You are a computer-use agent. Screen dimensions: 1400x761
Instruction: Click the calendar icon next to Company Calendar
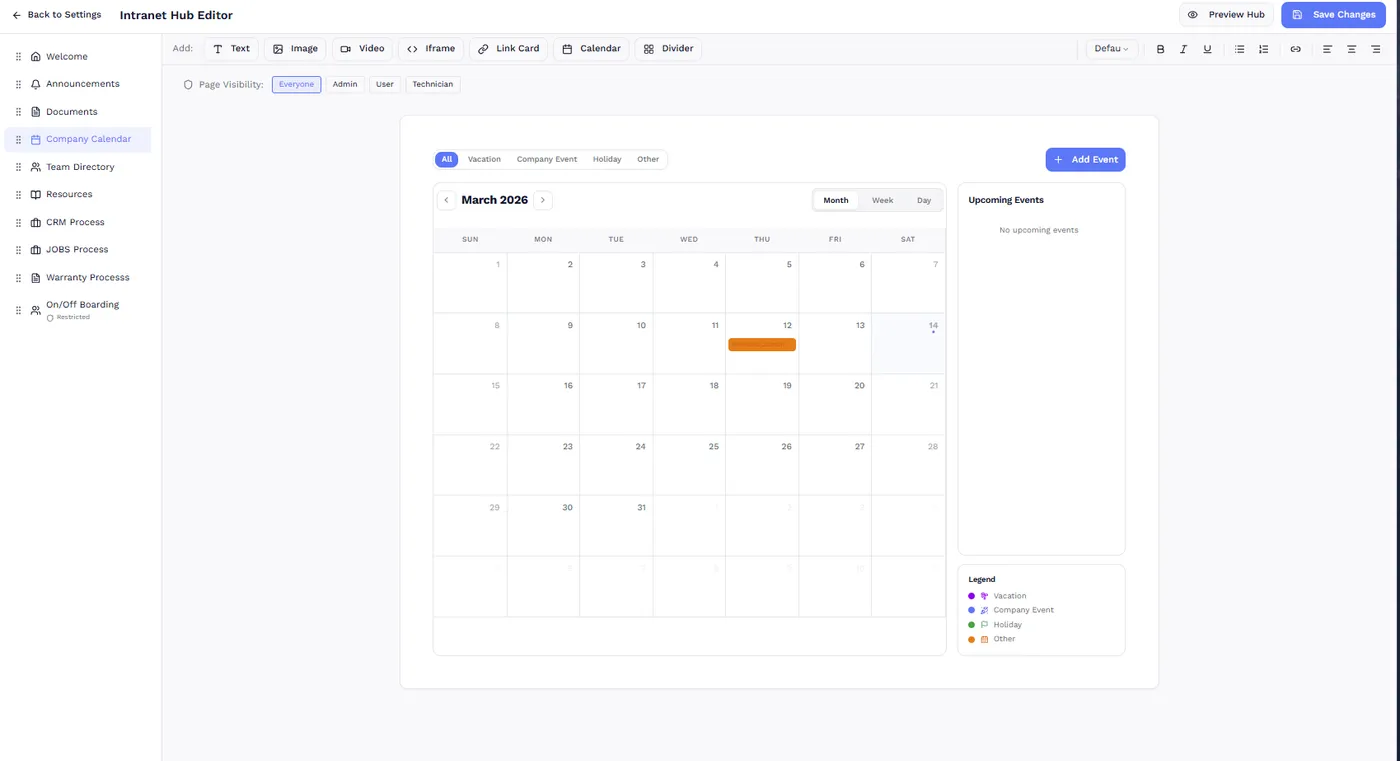point(36,140)
